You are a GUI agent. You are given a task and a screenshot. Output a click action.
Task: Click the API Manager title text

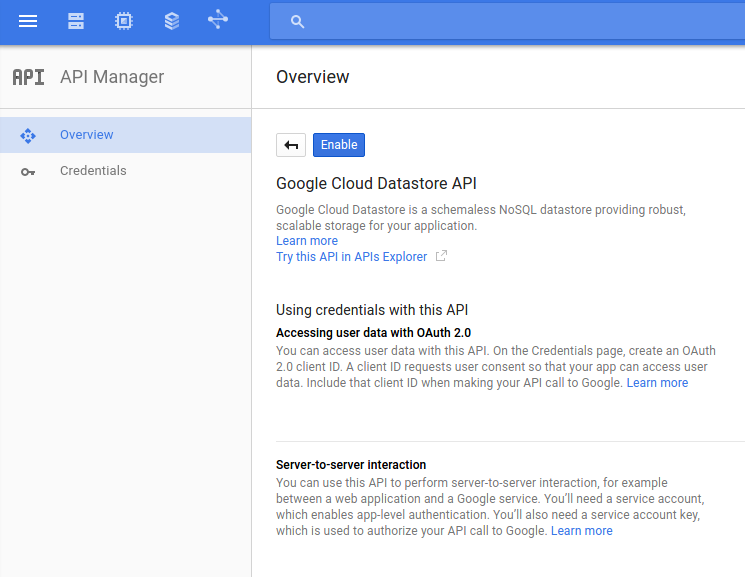click(x=112, y=77)
